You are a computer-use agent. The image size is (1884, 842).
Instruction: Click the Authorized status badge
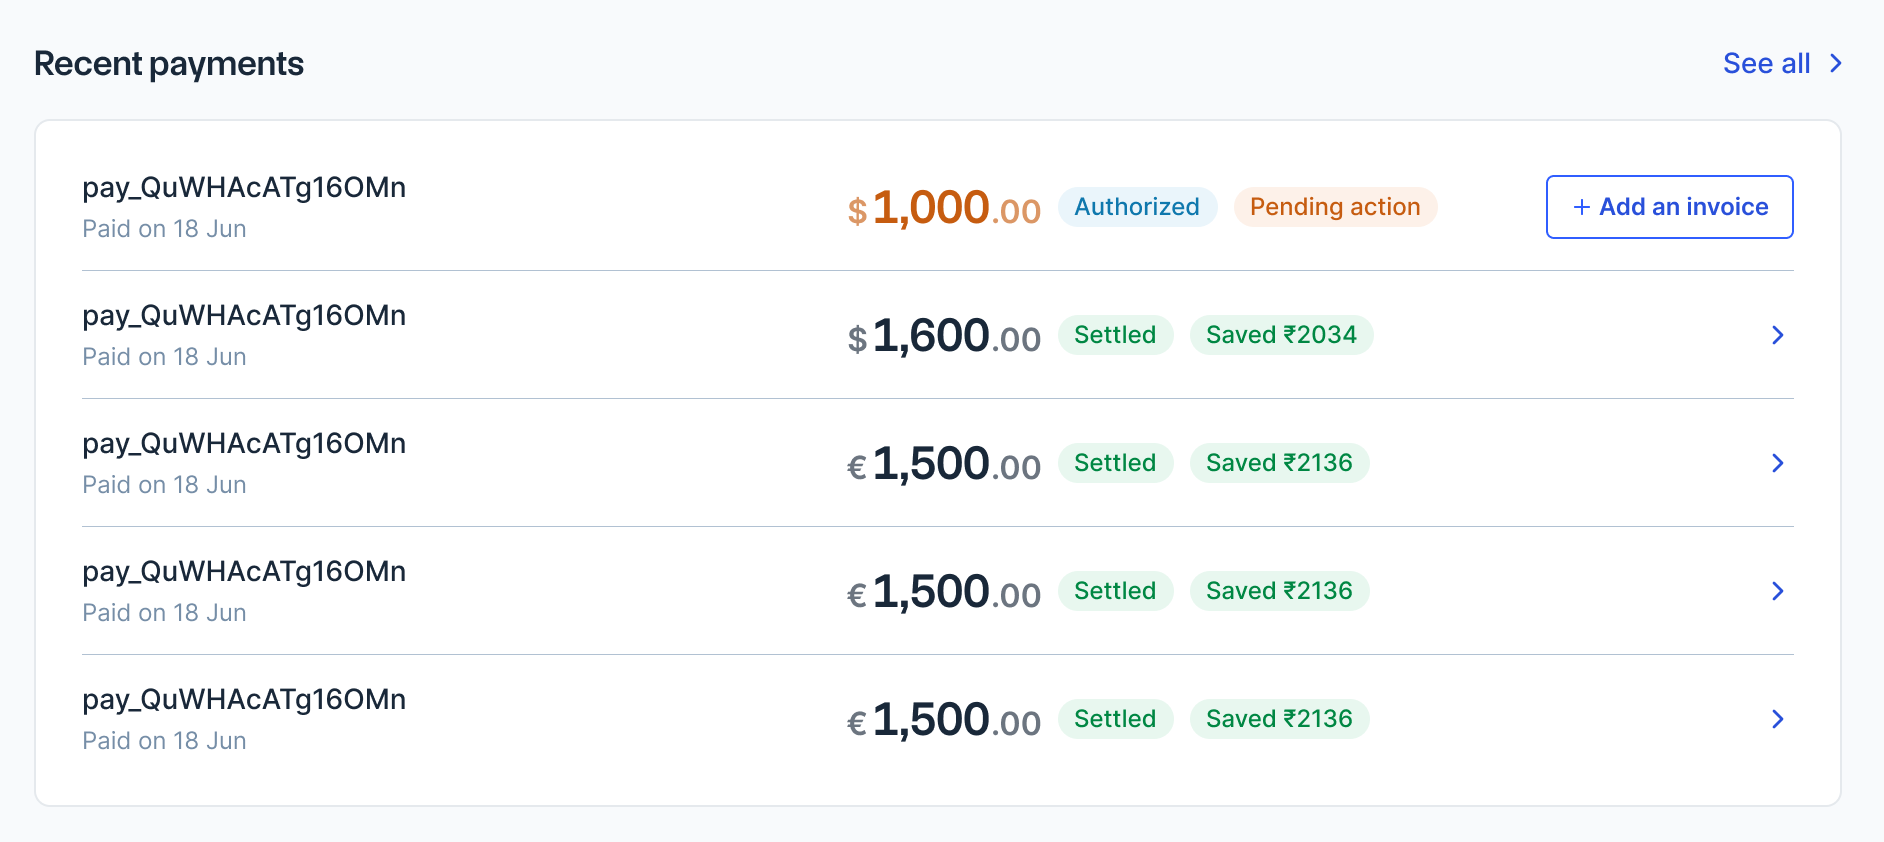point(1137,207)
